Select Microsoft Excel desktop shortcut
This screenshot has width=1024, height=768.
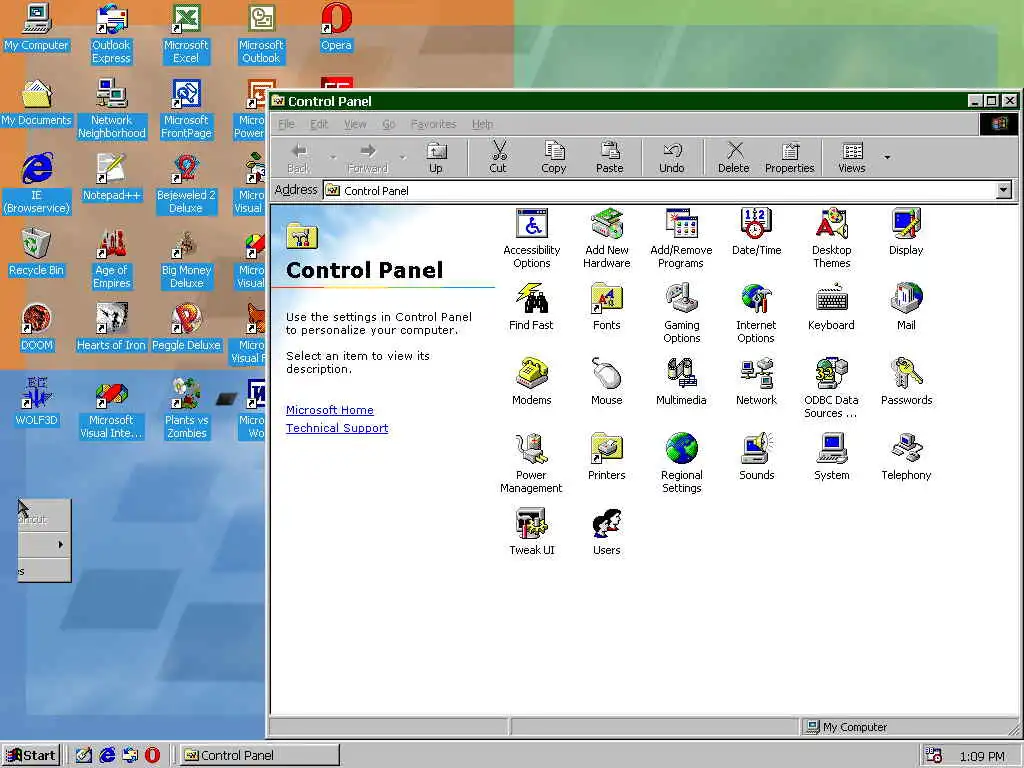186,34
